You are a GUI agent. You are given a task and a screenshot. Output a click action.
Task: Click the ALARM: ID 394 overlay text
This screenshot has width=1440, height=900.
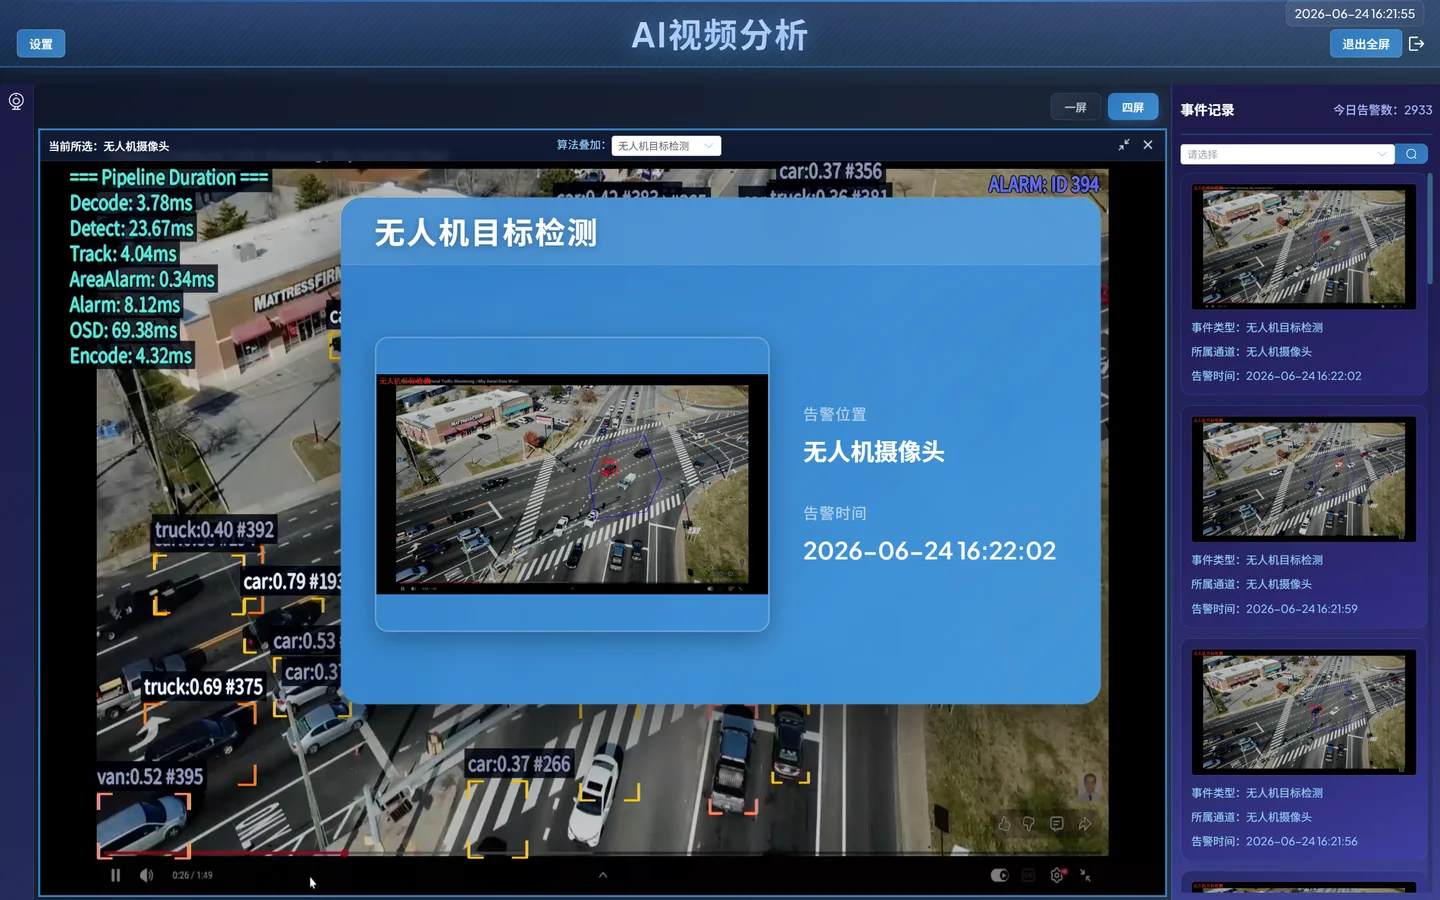click(x=1043, y=184)
